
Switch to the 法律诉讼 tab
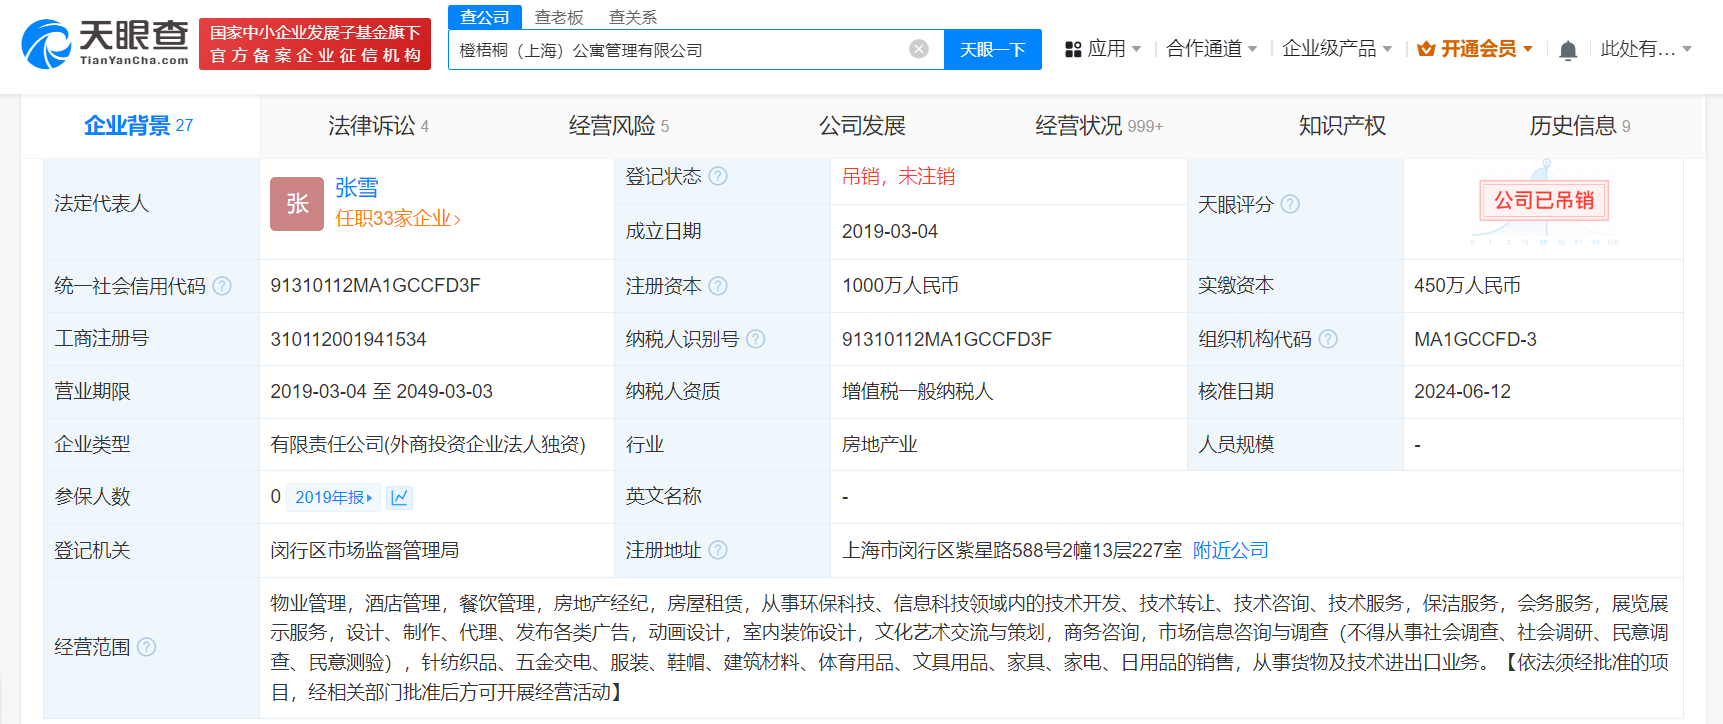[378, 126]
